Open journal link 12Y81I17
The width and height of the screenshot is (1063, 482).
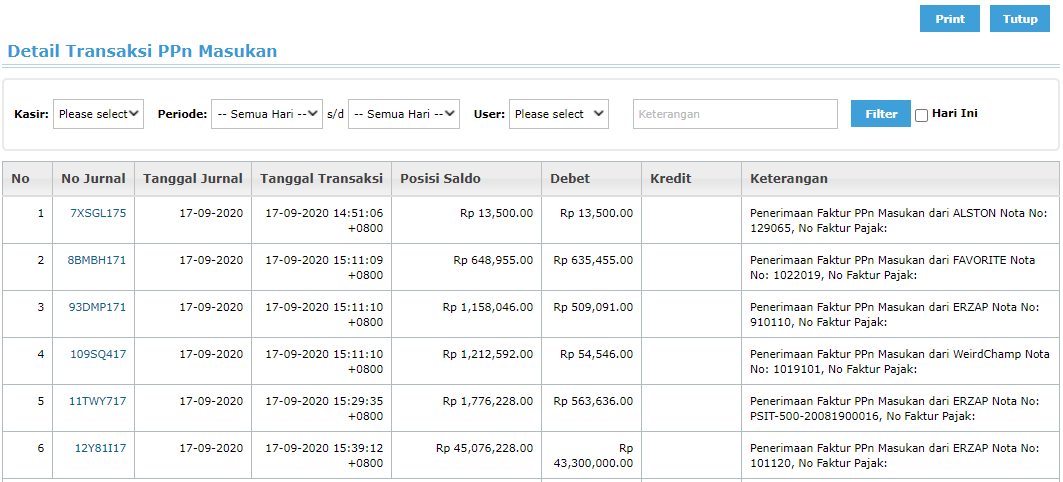tap(100, 448)
